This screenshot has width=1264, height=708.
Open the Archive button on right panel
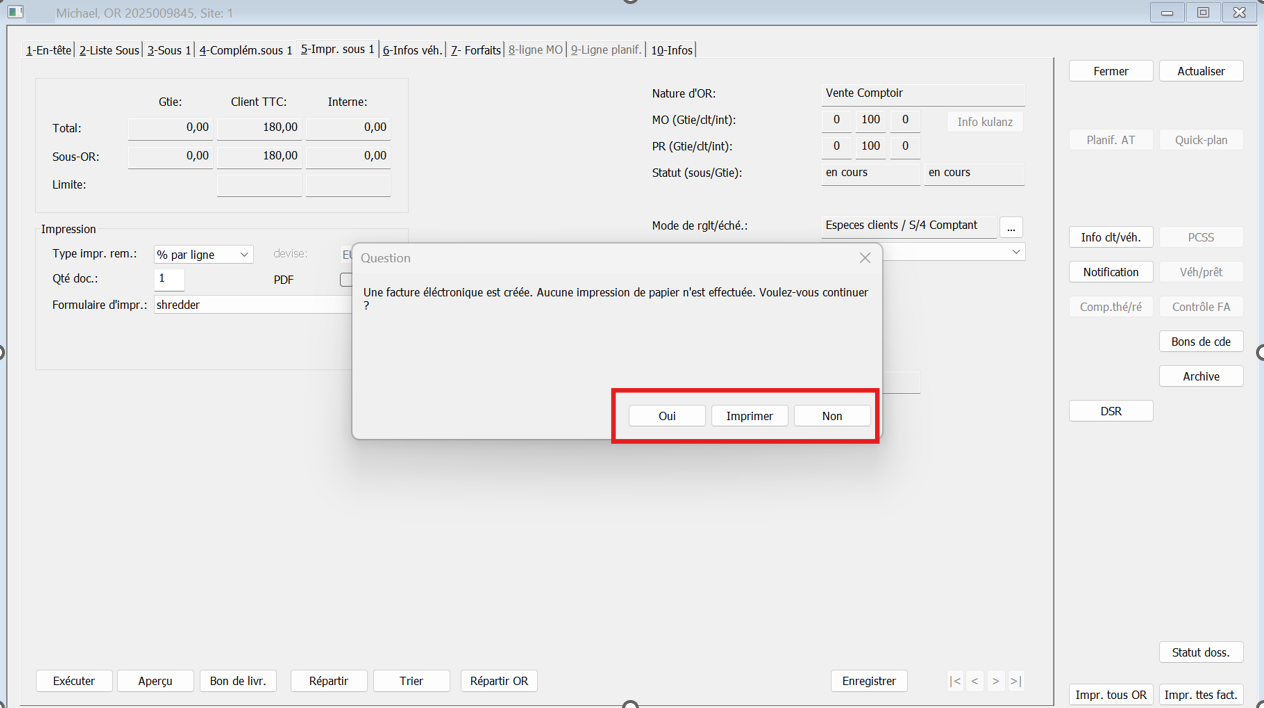click(1201, 377)
